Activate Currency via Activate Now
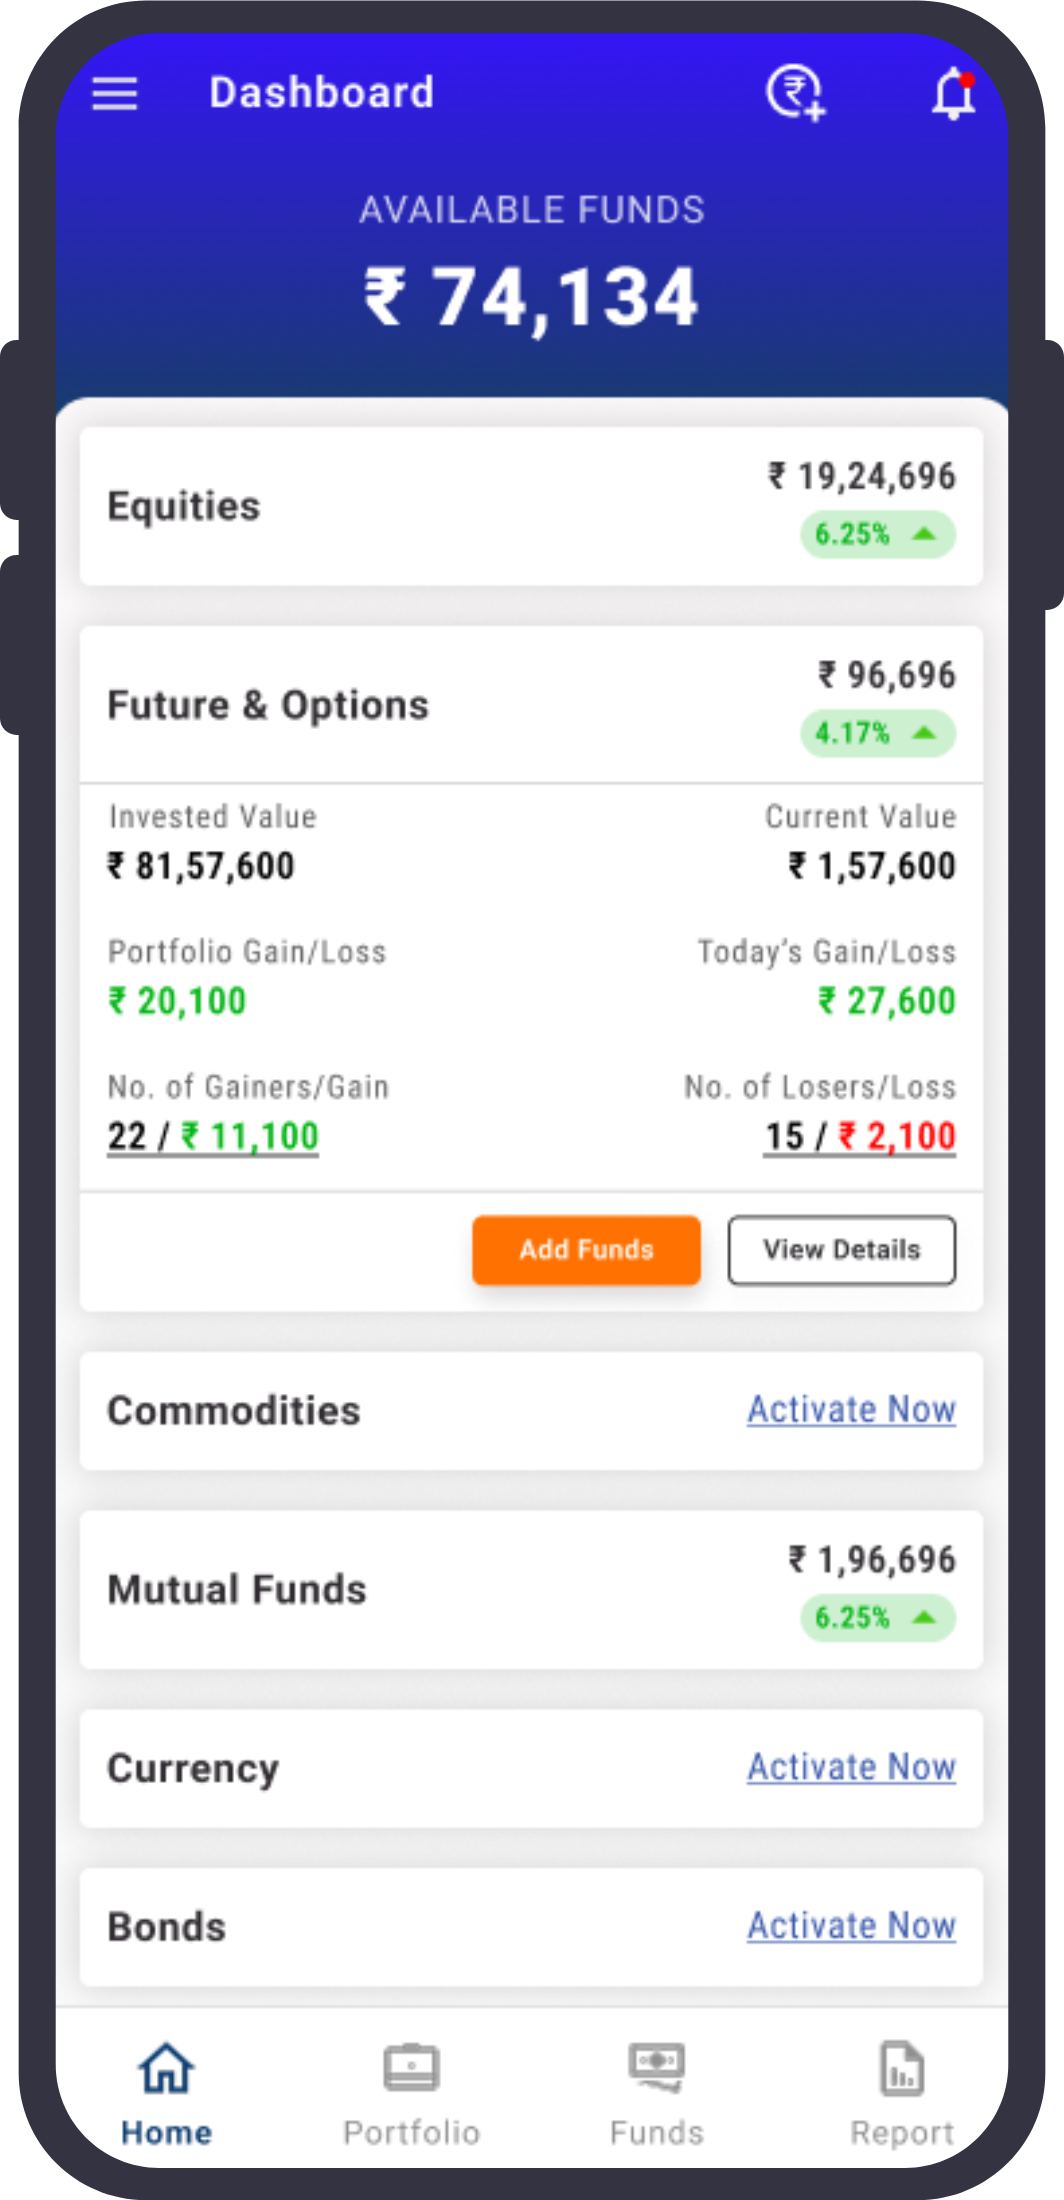Screen dimensions: 1064x2200 point(852,1767)
